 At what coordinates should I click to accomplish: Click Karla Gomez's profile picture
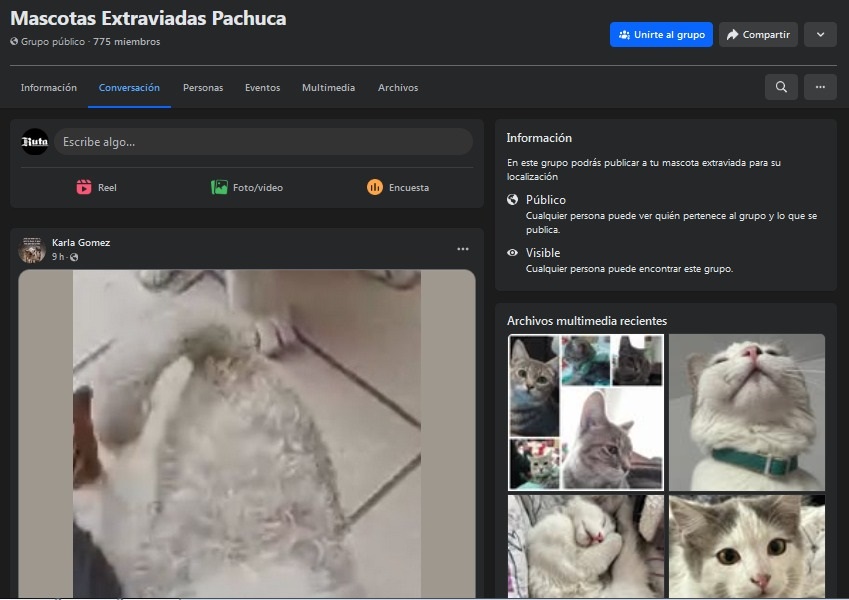32,250
